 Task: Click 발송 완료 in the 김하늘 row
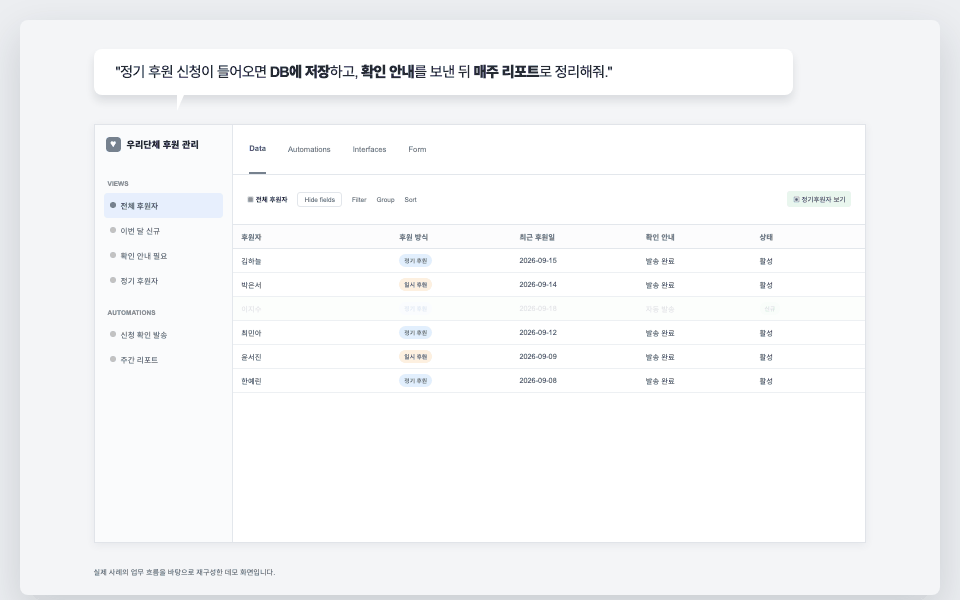point(659,261)
